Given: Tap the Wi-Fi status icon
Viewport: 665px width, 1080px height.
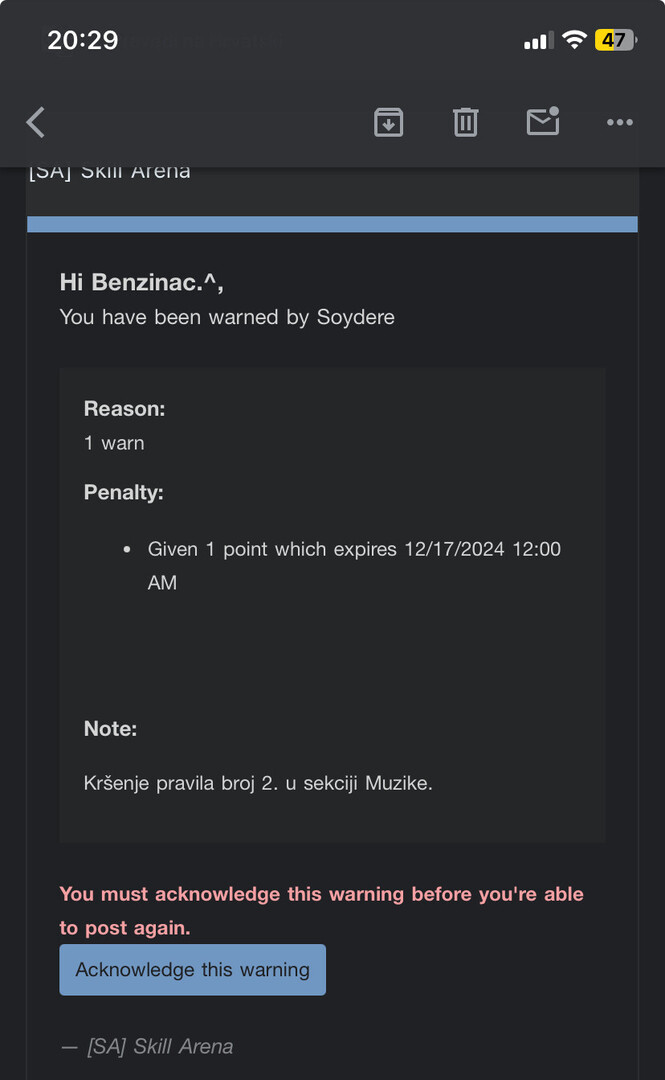Looking at the screenshot, I should point(574,40).
